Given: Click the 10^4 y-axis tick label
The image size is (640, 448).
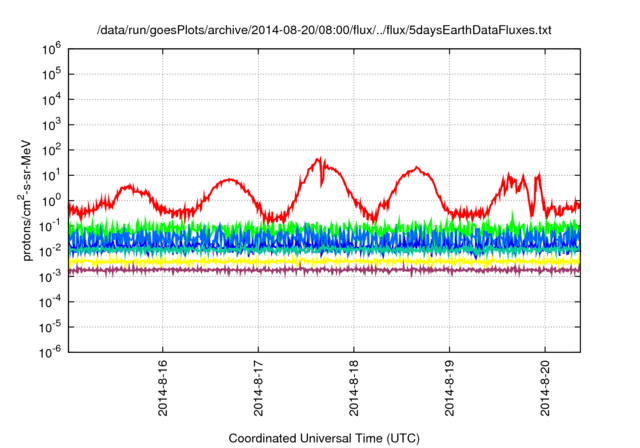Looking at the screenshot, I should point(51,100).
